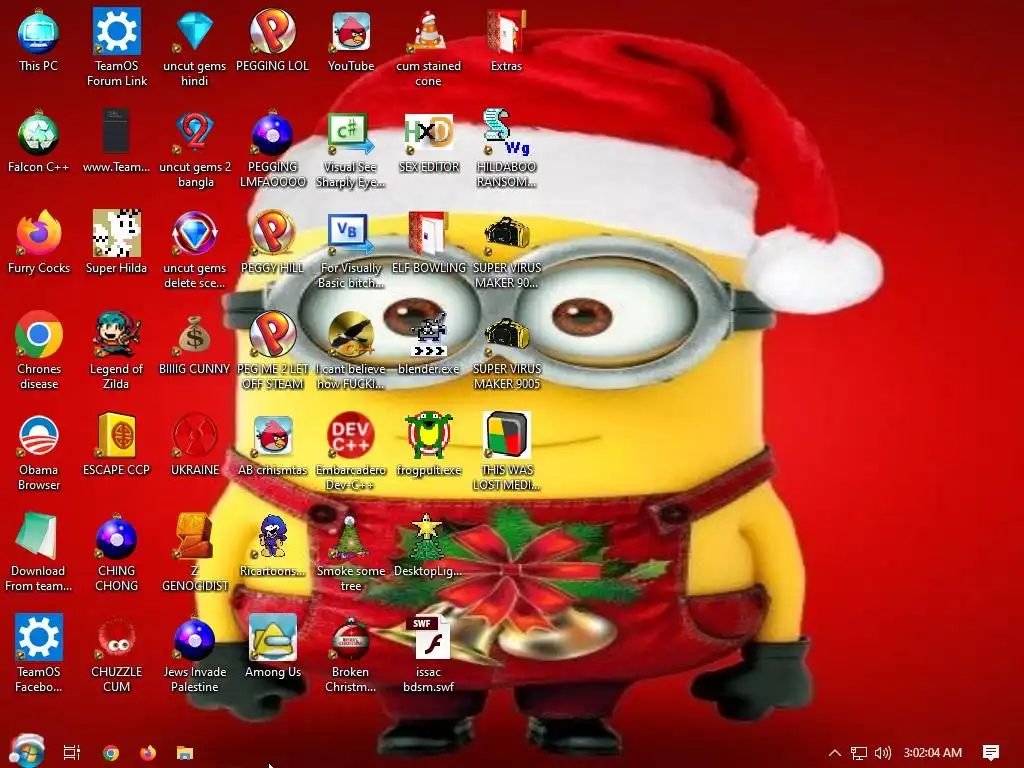Screen dimensions: 1024x768
Task: Open File Explorer from the taskbar
Action: point(185,753)
